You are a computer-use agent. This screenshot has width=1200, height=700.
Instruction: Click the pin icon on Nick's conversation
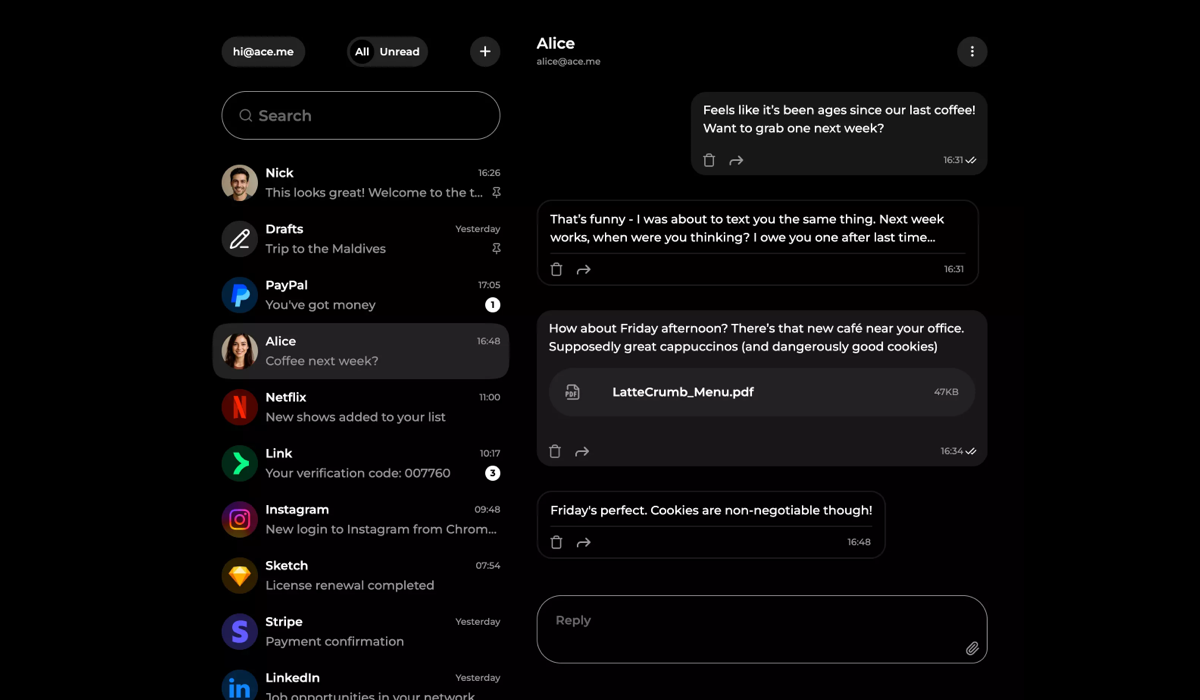[x=496, y=192]
